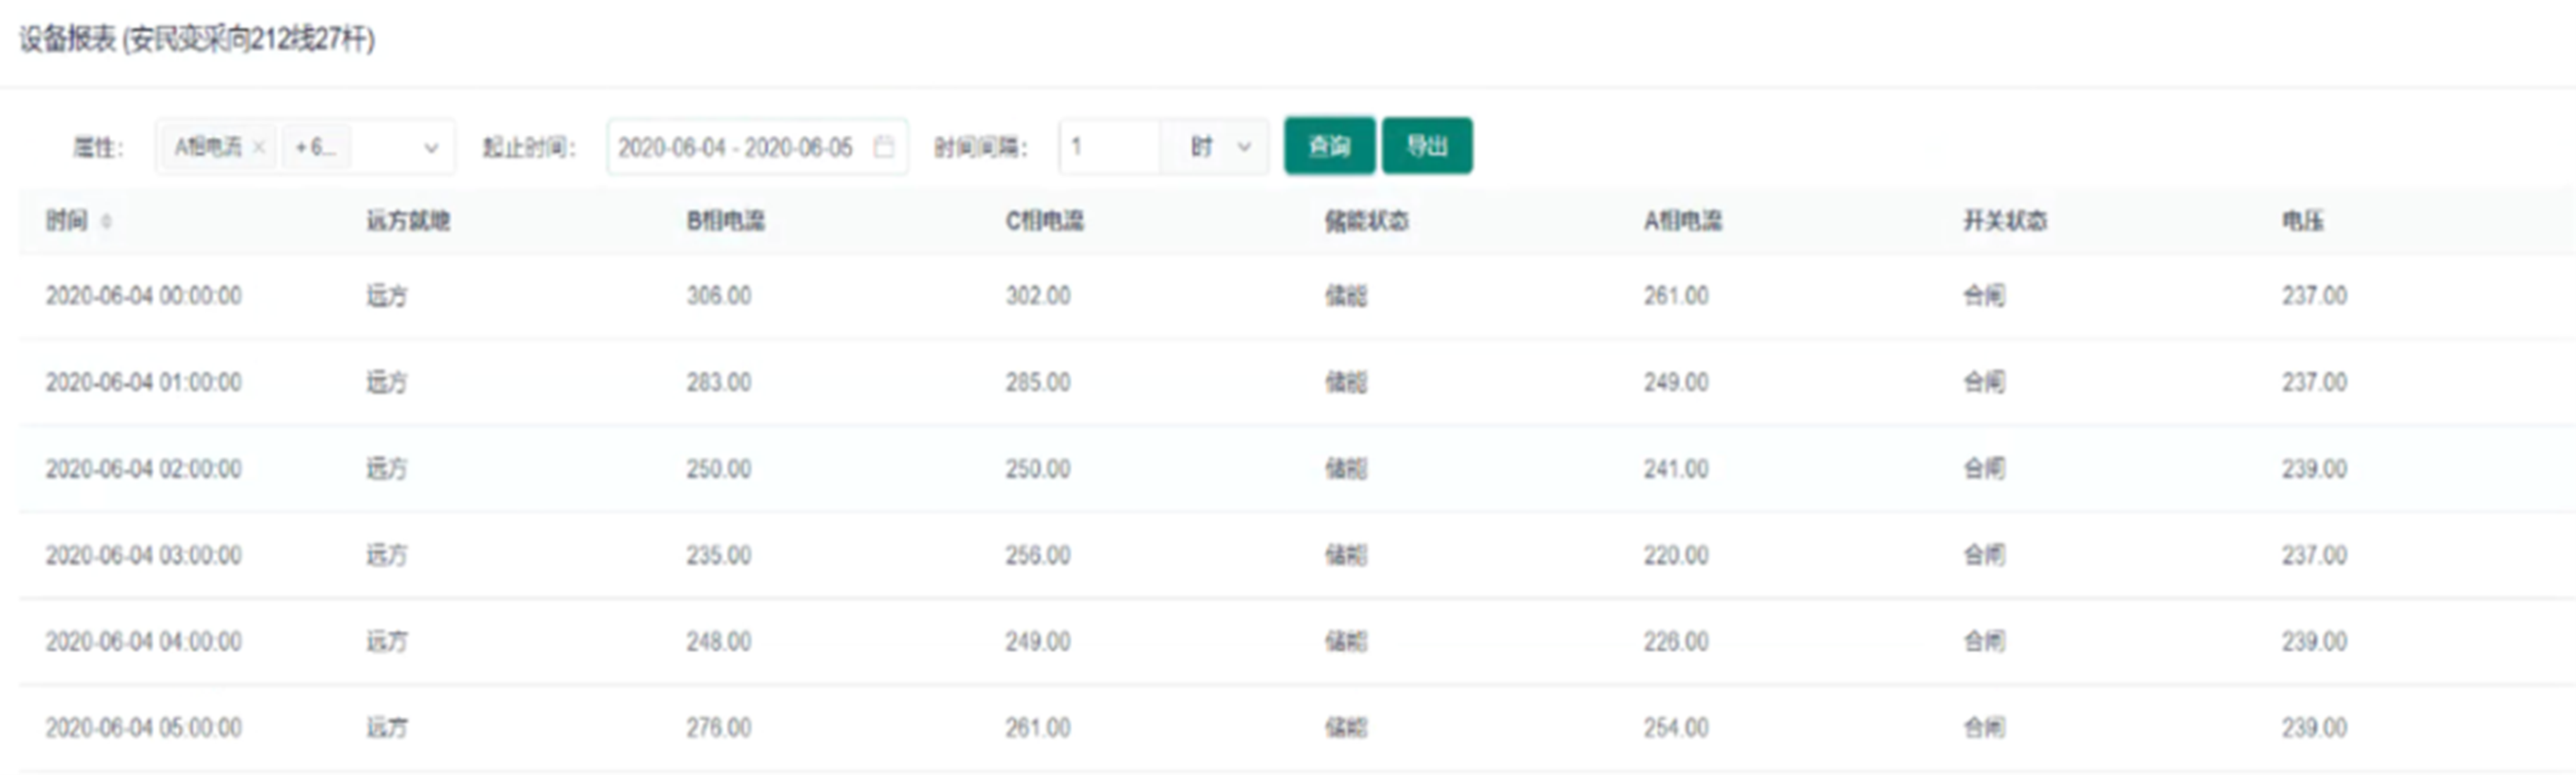The height and width of the screenshot is (775, 2576).
Task: Focus the time interval number input
Action: [x=1109, y=147]
